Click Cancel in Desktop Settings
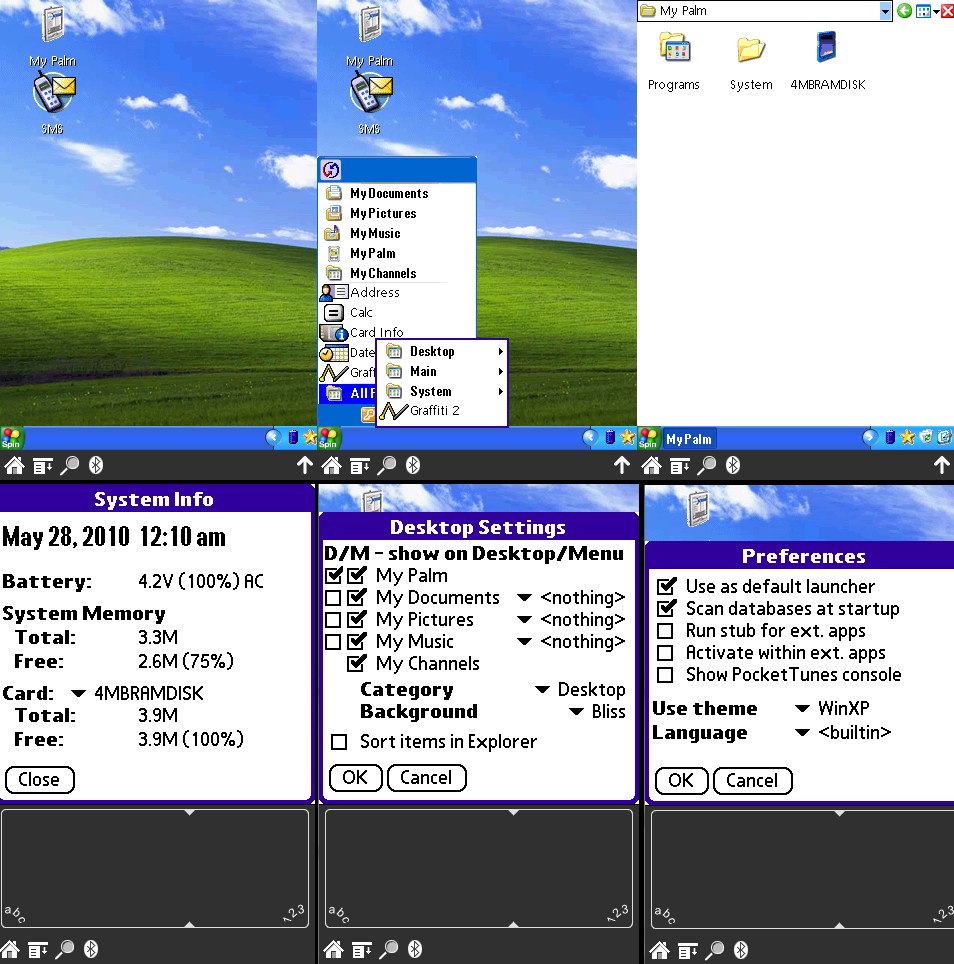Screen dimensions: 954x964 [x=427, y=778]
